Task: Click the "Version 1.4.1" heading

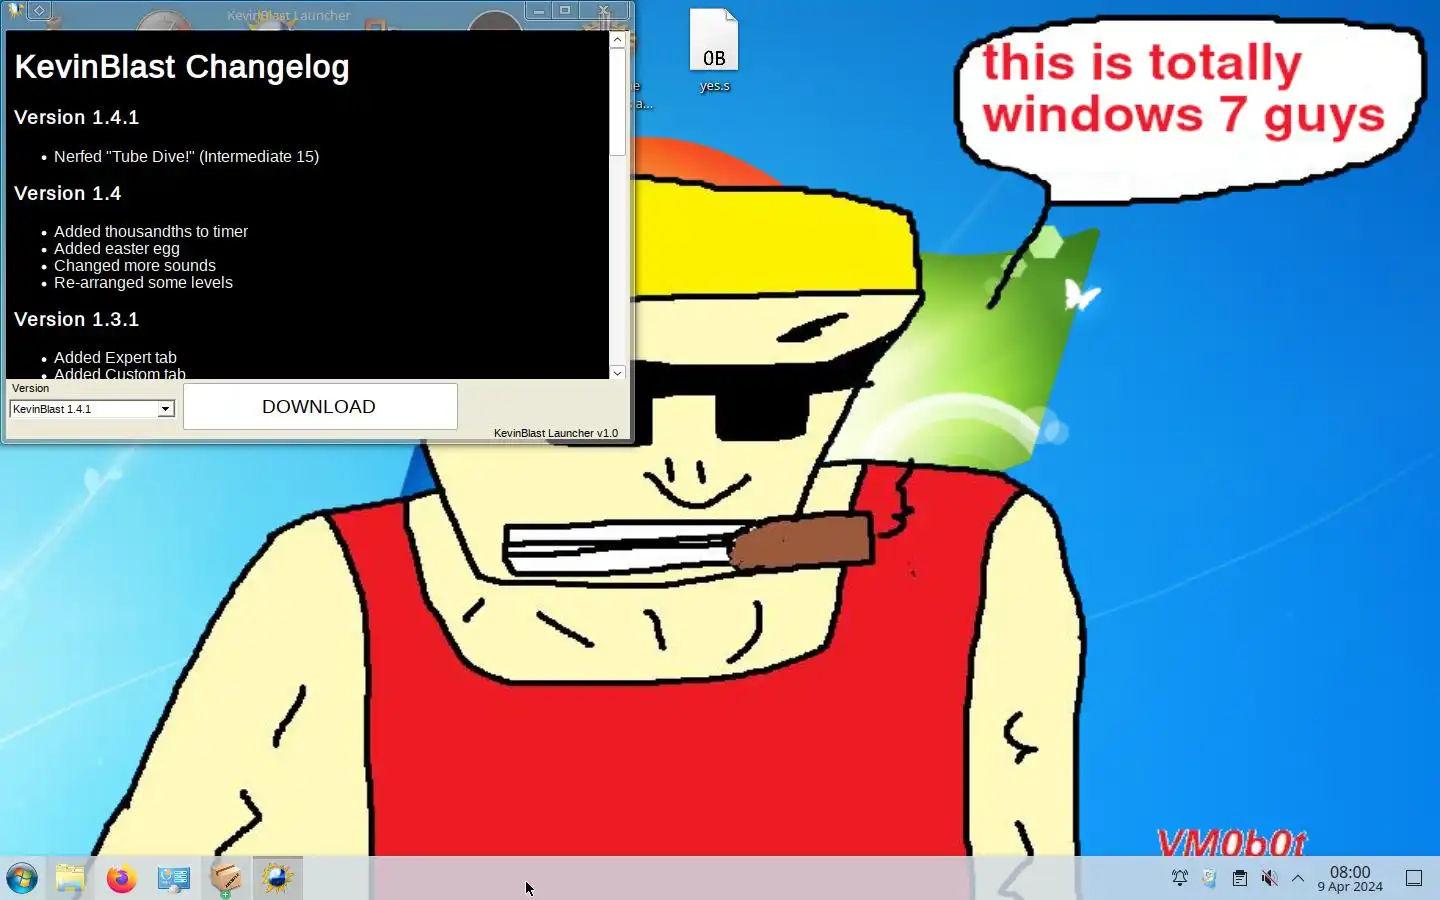Action: pos(77,118)
